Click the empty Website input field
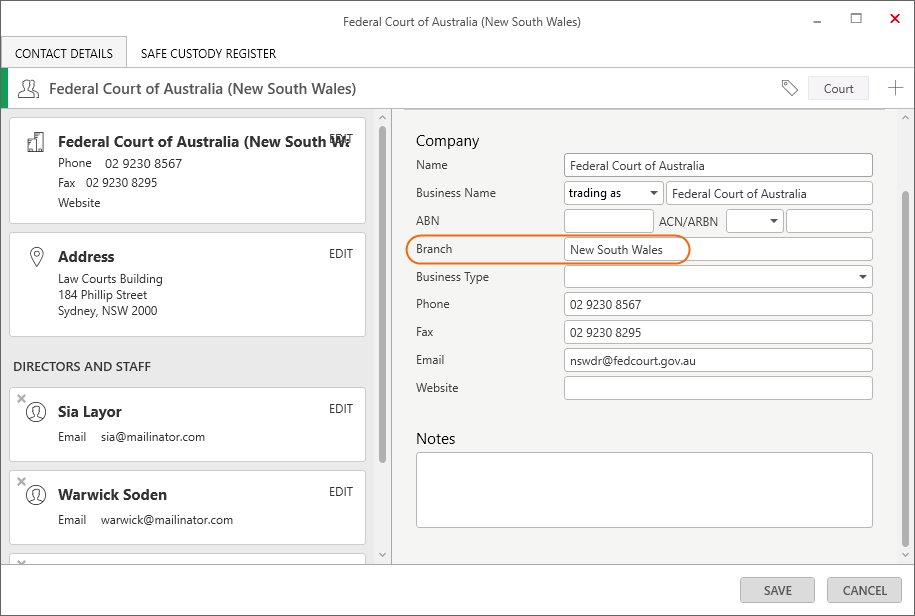This screenshot has width=915, height=616. tap(718, 388)
